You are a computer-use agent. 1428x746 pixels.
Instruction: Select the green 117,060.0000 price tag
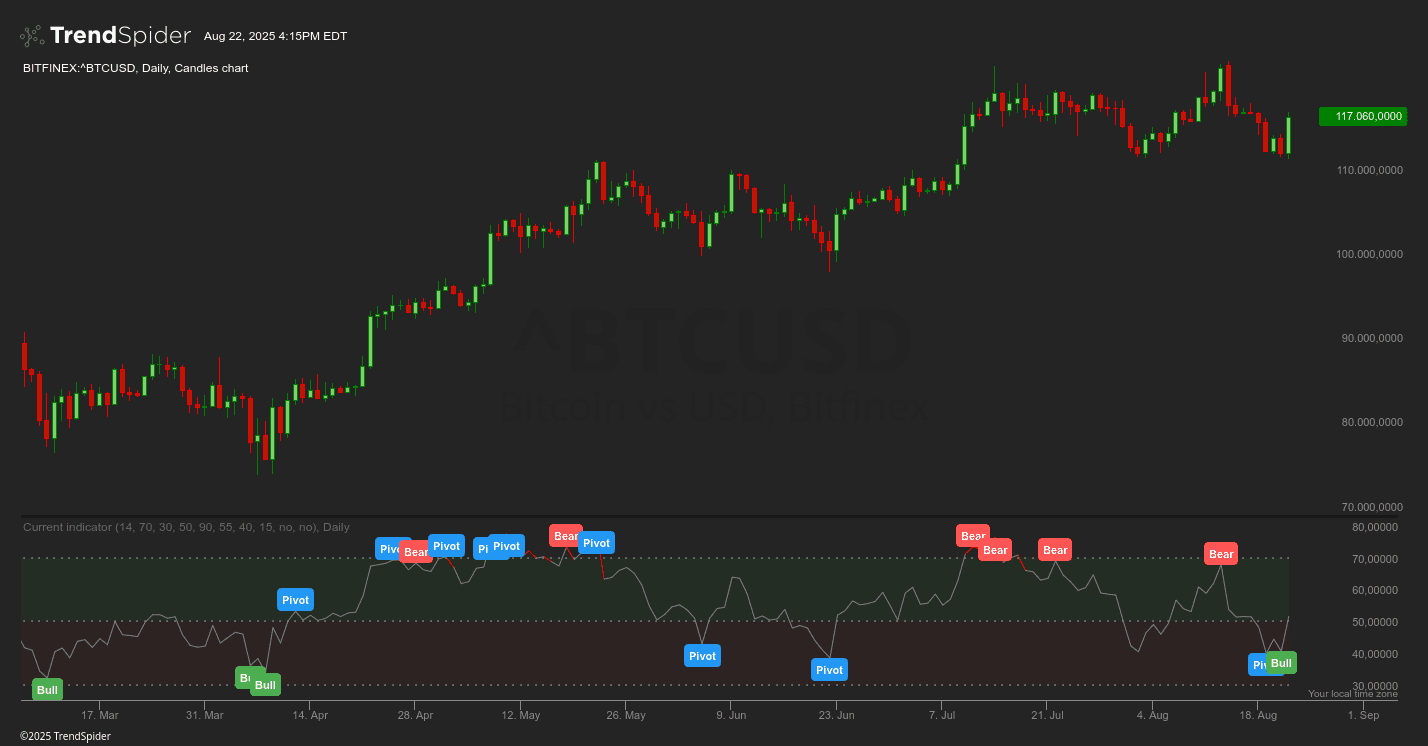(x=1362, y=116)
